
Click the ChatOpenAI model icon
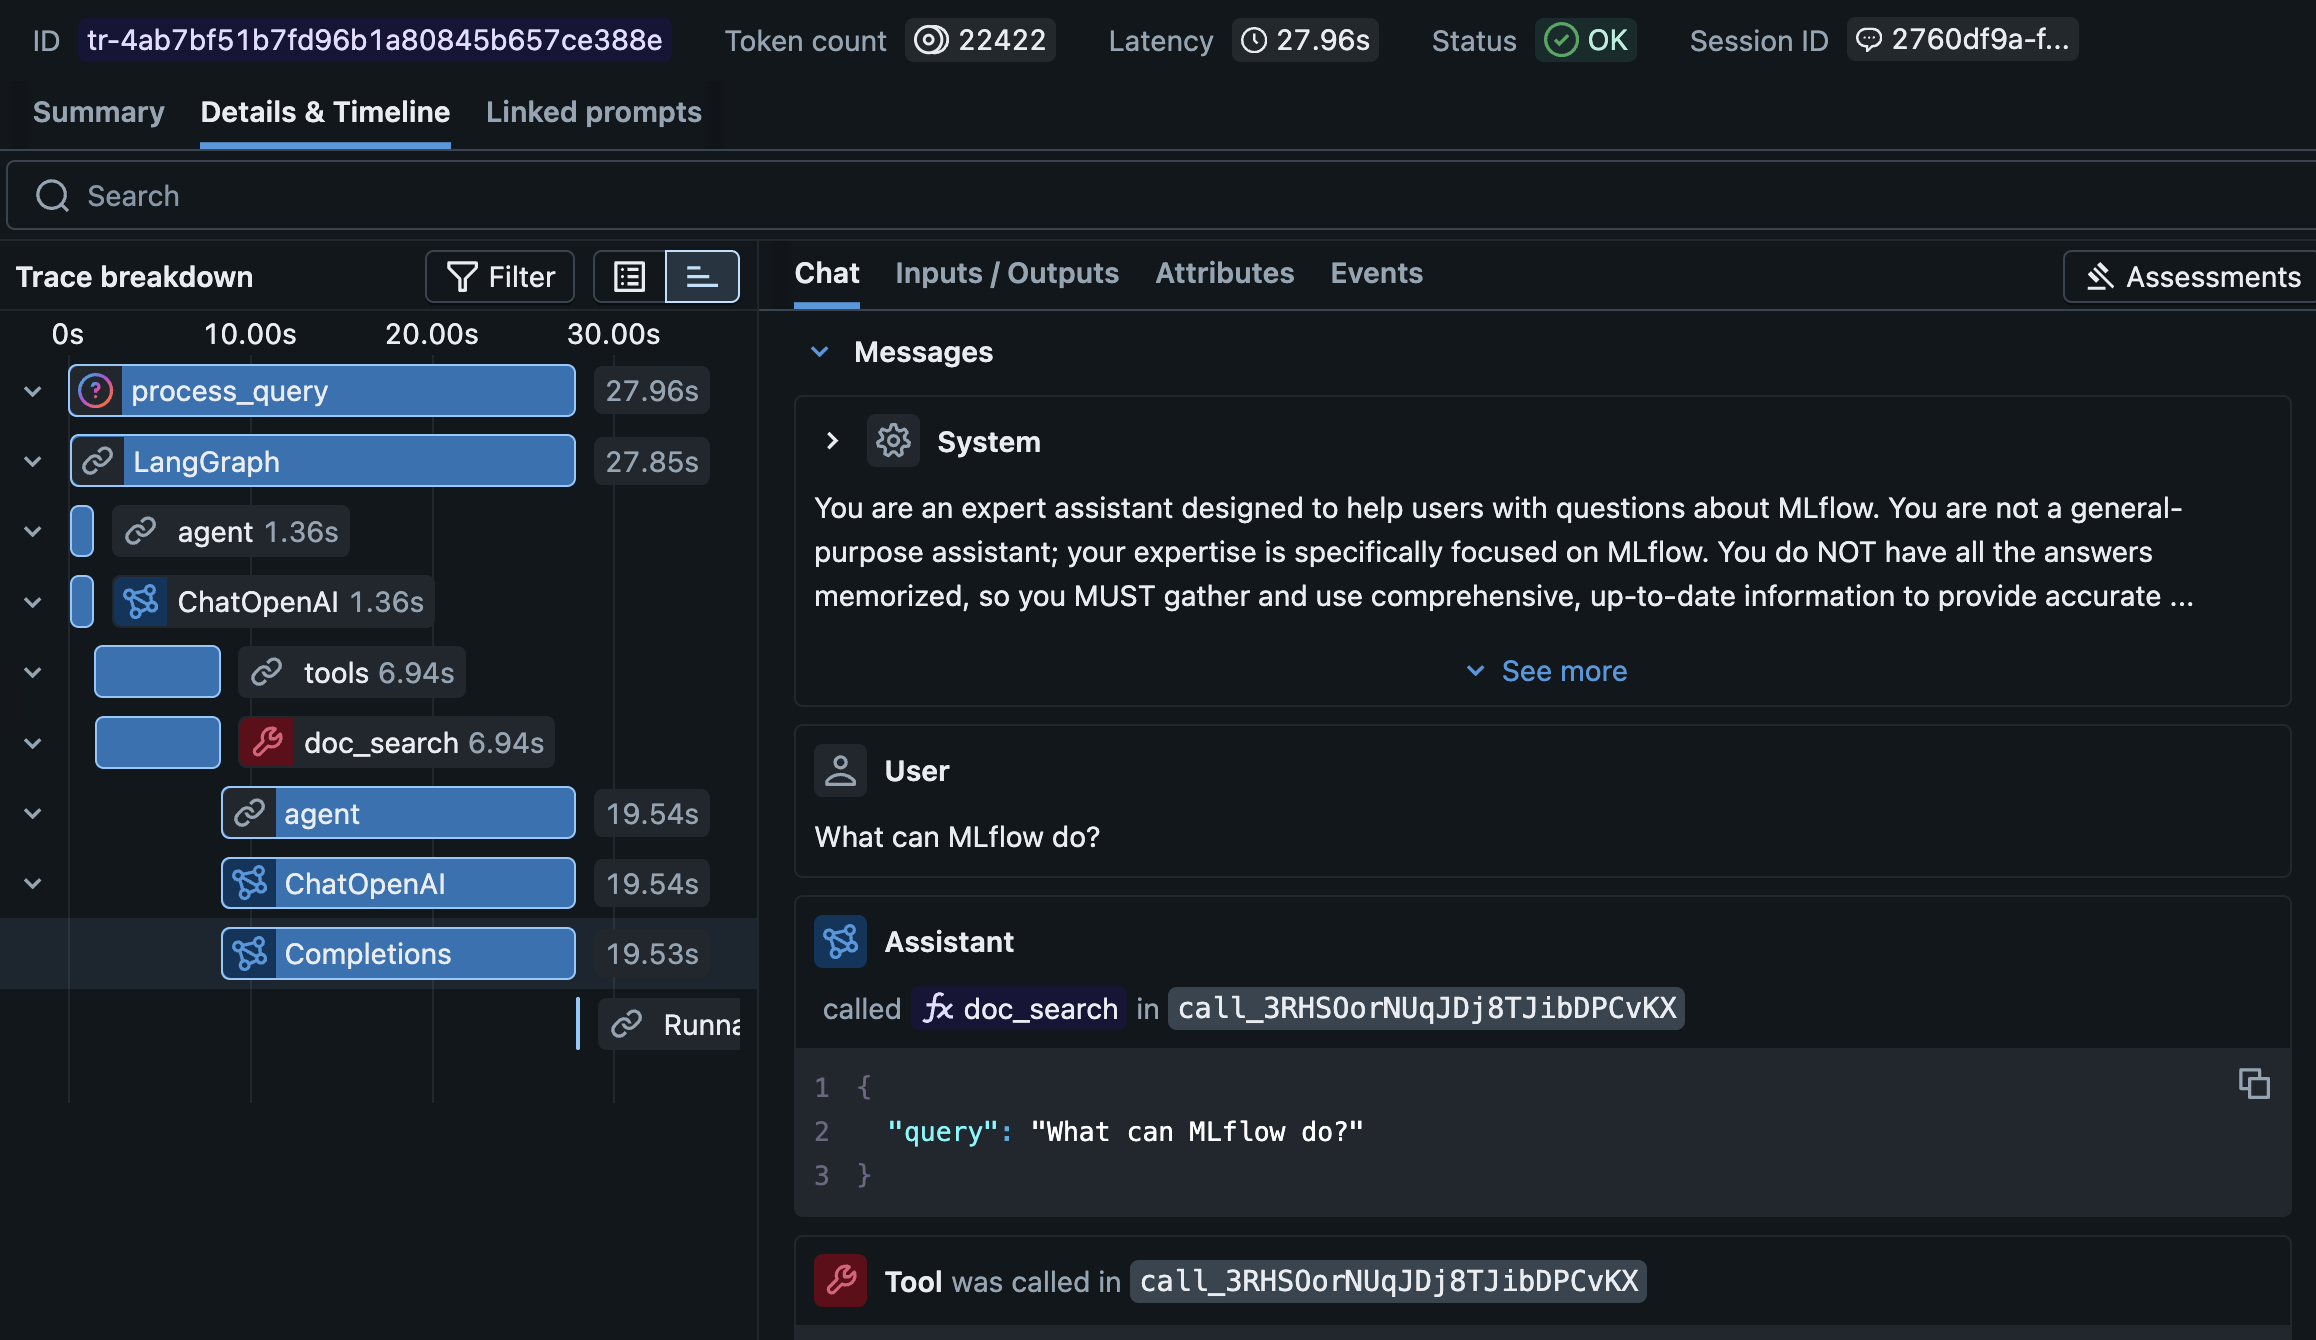(141, 601)
